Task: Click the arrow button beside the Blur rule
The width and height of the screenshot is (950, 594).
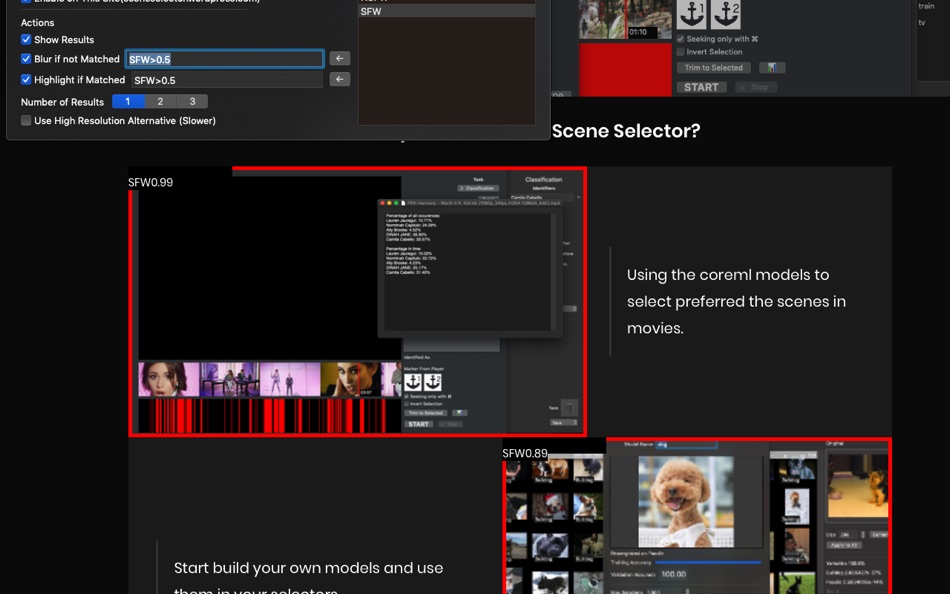Action: point(340,58)
